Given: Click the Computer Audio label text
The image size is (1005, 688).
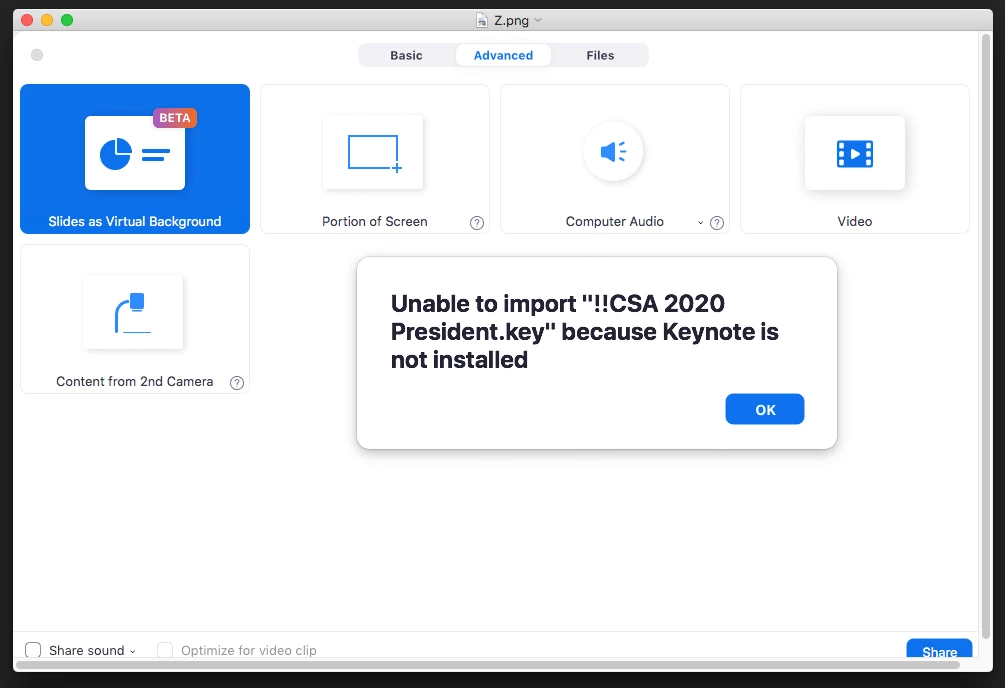Looking at the screenshot, I should [x=614, y=221].
